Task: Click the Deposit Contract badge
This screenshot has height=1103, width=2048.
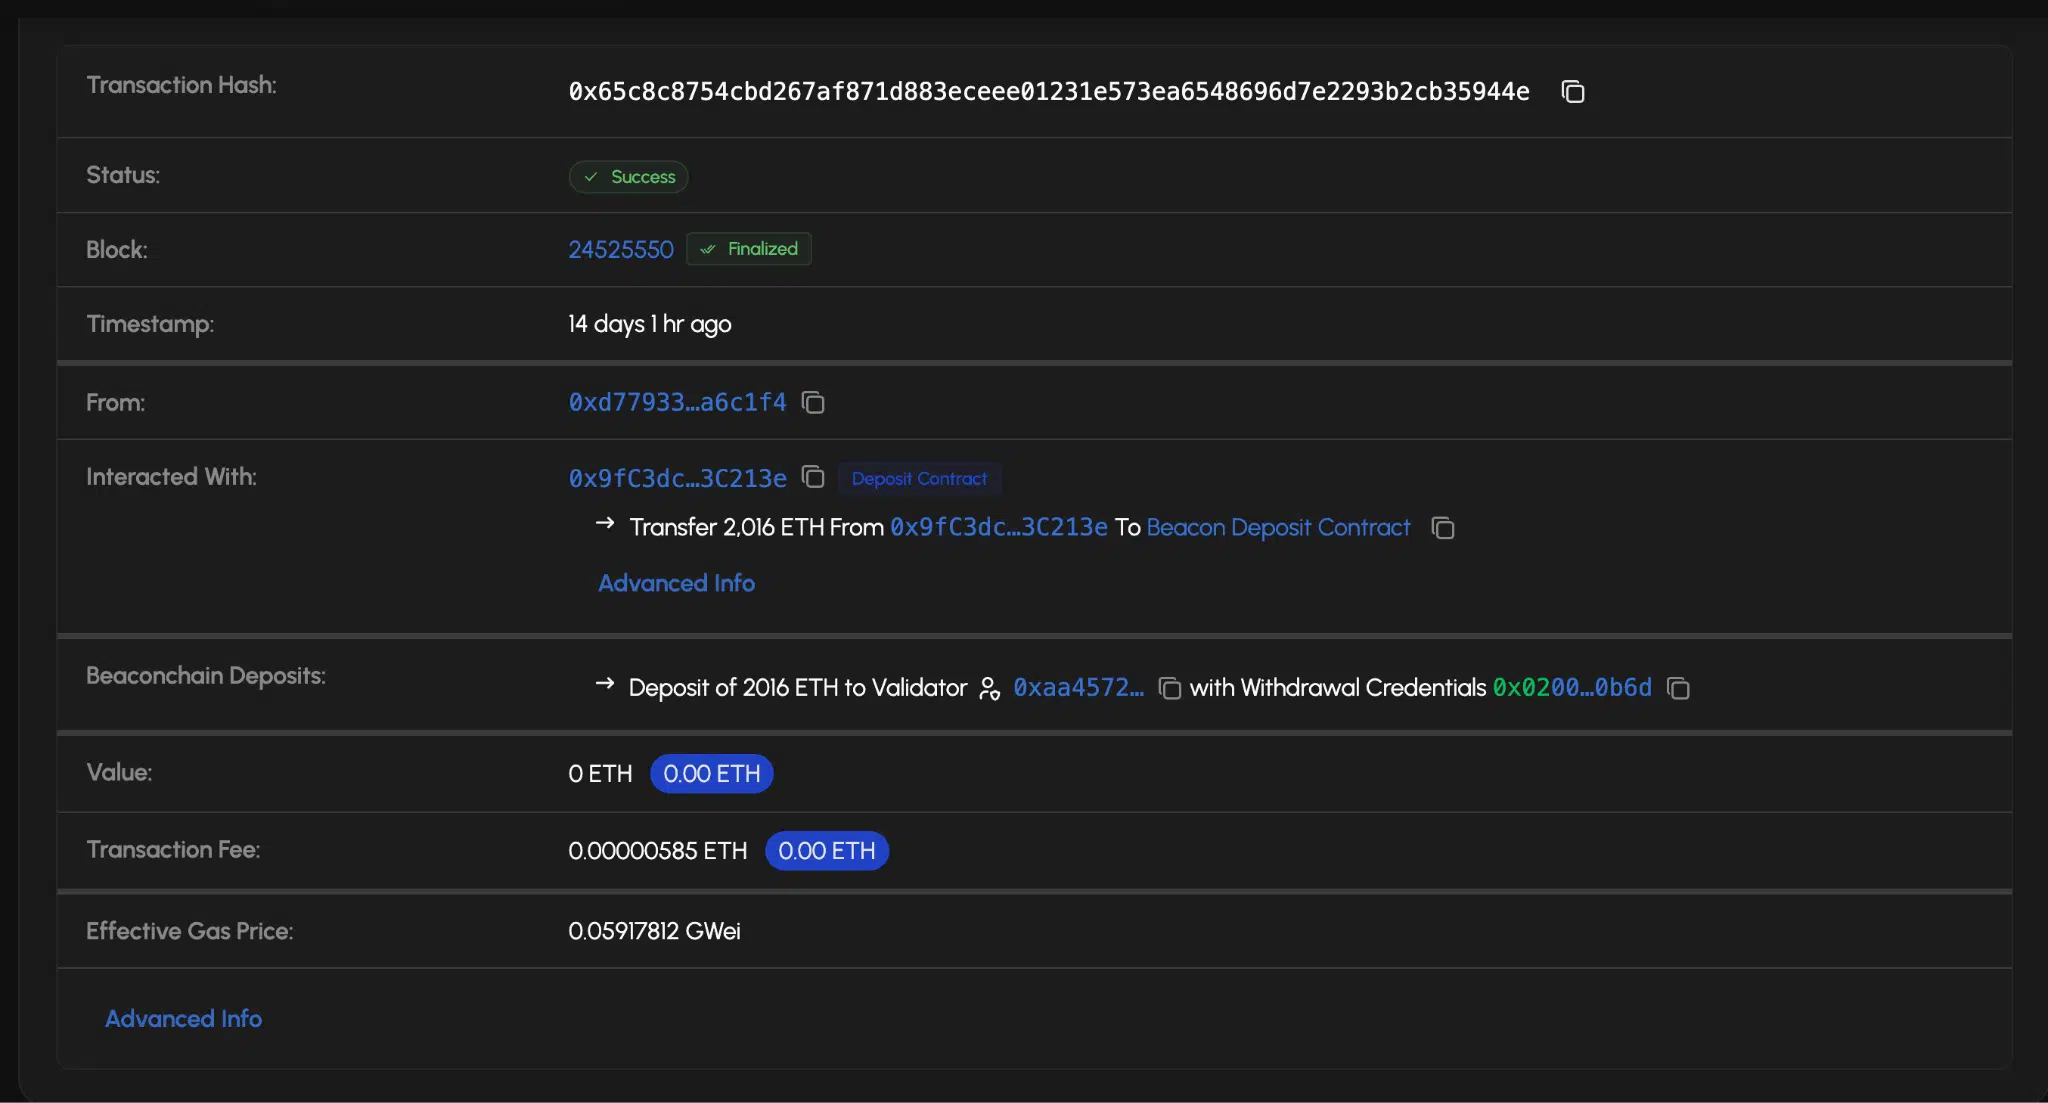Action: [919, 478]
